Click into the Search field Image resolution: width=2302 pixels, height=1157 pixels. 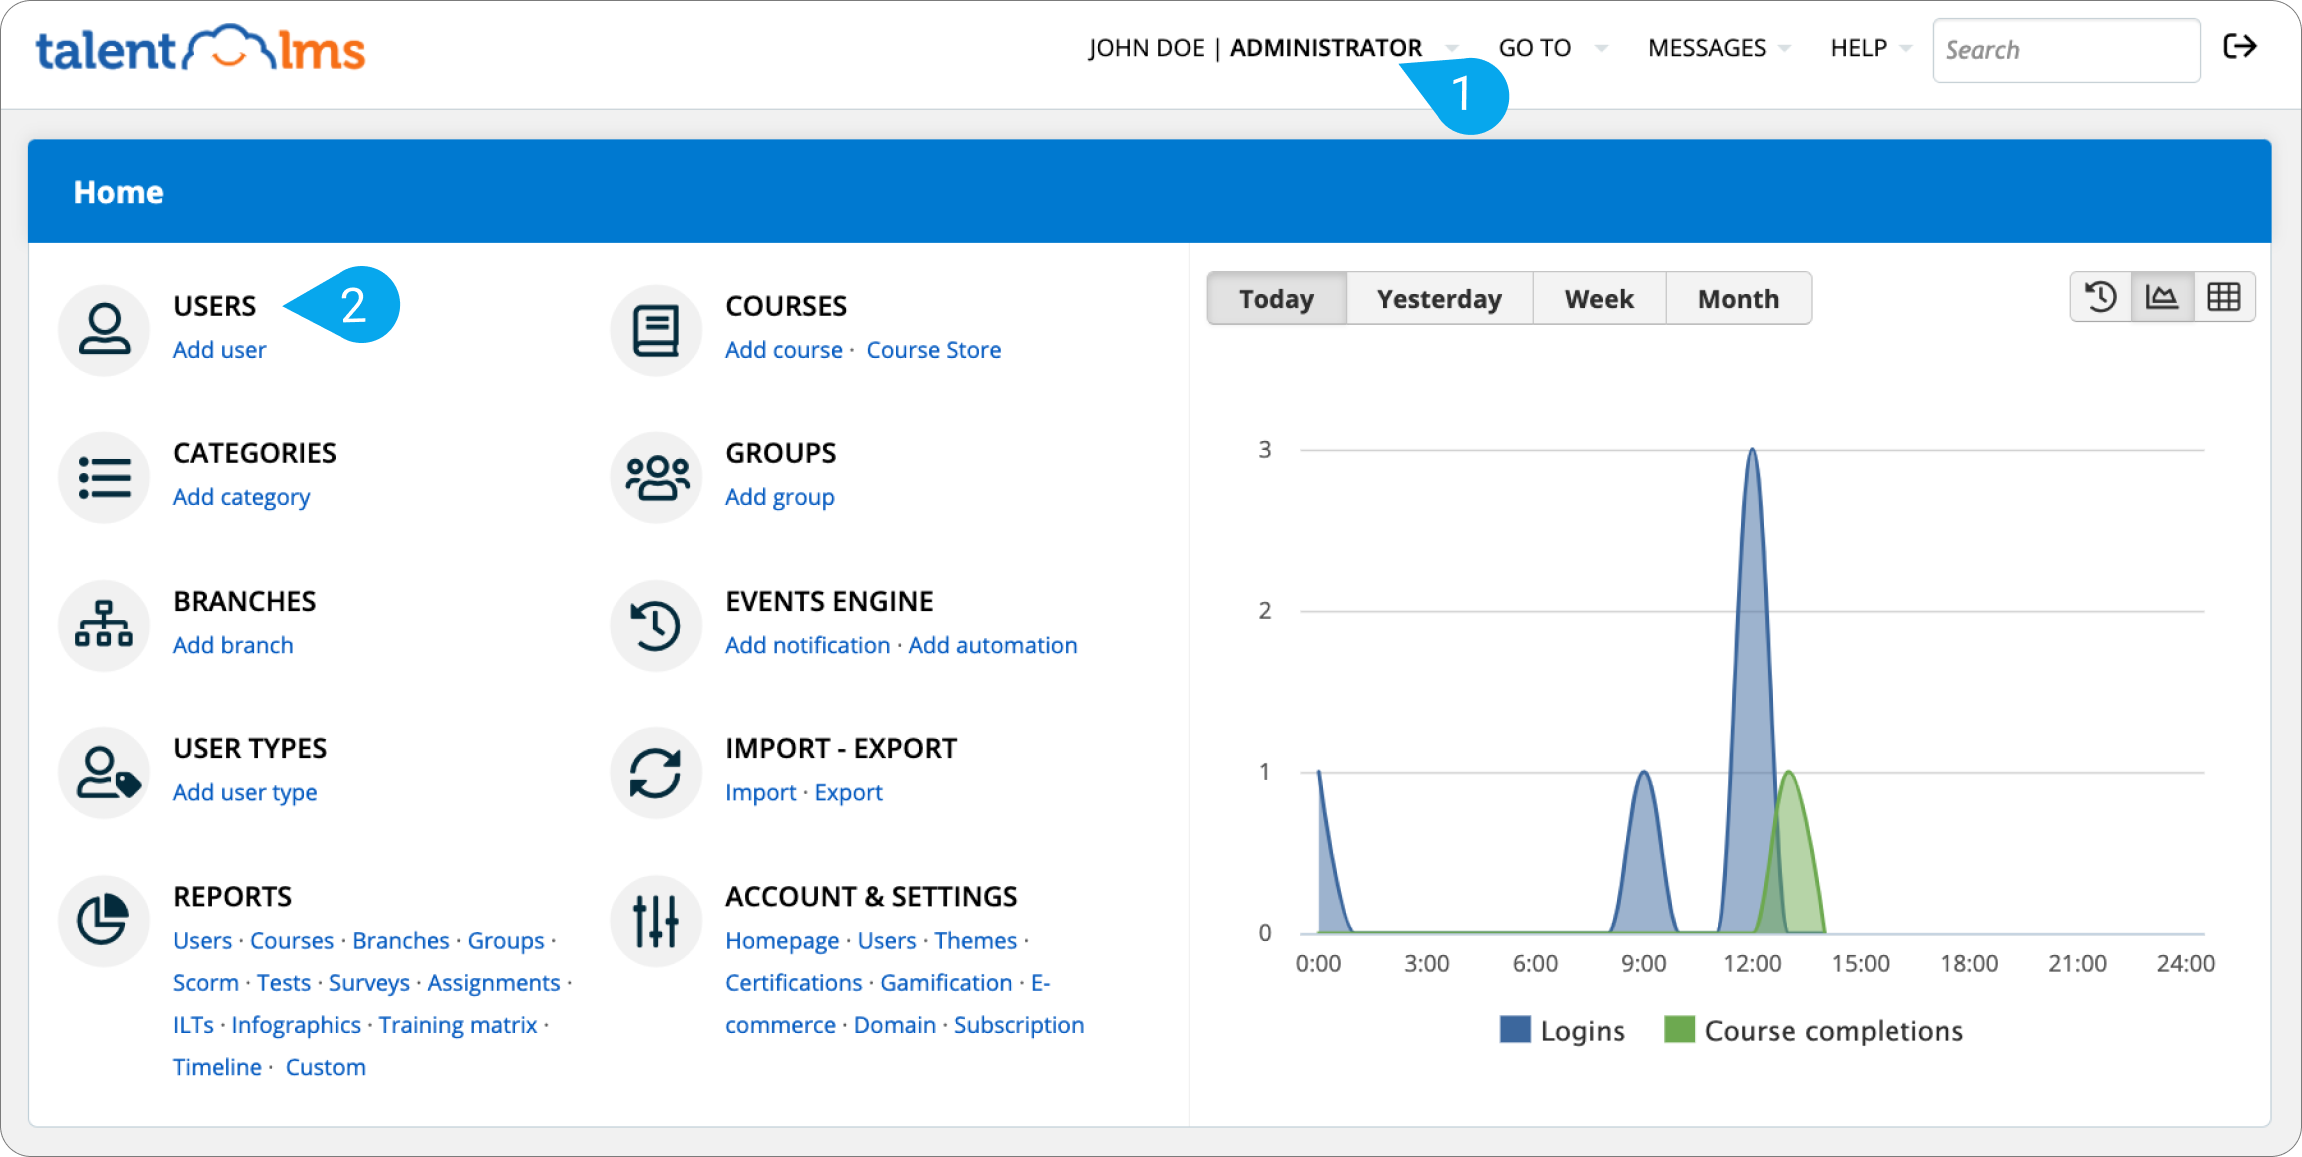pyautogui.click(x=2065, y=50)
